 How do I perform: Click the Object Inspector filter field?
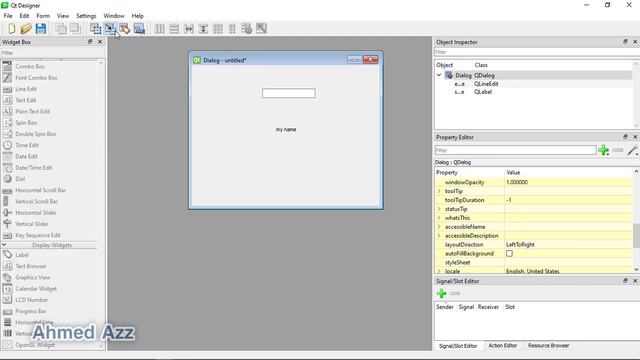coord(536,52)
